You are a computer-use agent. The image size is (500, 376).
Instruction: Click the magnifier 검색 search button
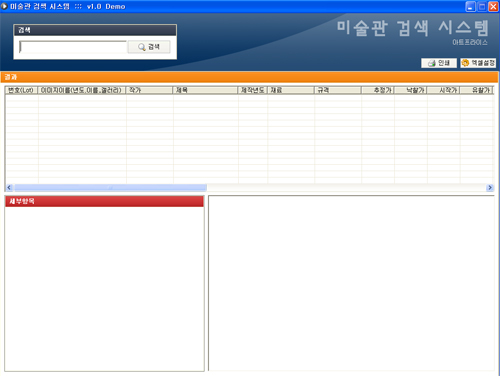point(149,47)
